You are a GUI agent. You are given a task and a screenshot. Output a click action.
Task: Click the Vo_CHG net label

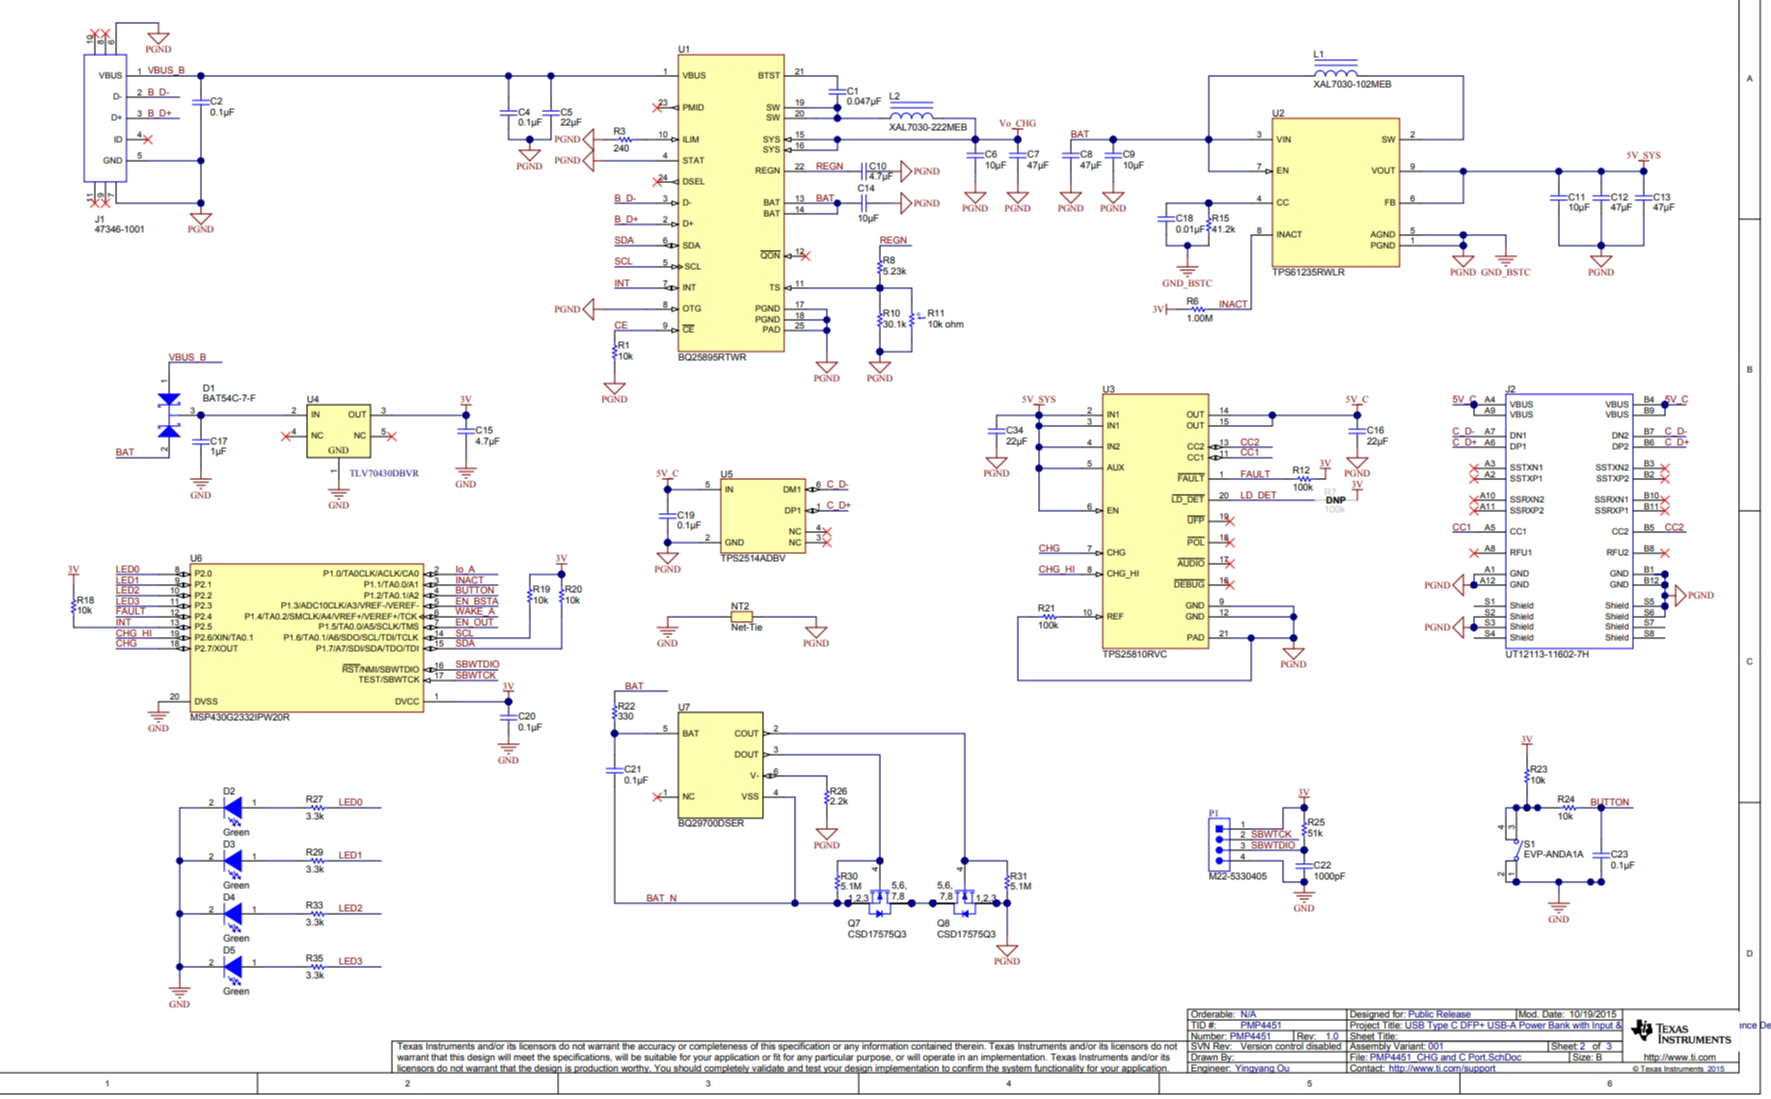(x=1017, y=124)
